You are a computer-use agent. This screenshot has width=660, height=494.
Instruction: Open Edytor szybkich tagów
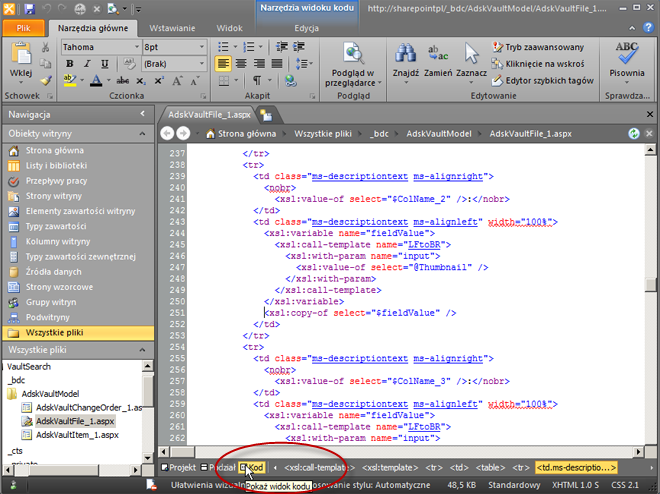coord(543,80)
